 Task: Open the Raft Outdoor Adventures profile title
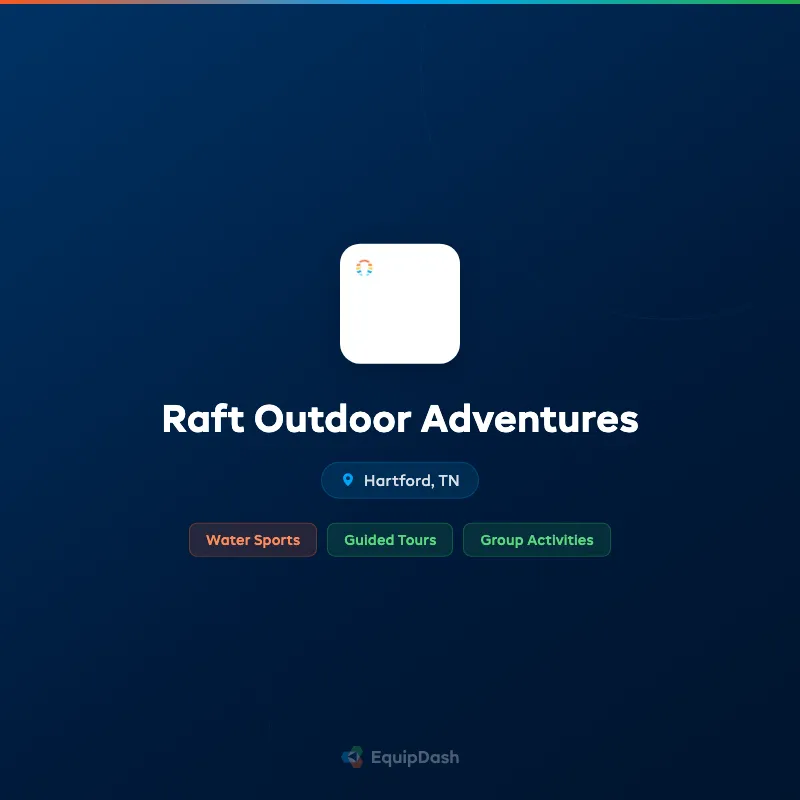pos(400,420)
